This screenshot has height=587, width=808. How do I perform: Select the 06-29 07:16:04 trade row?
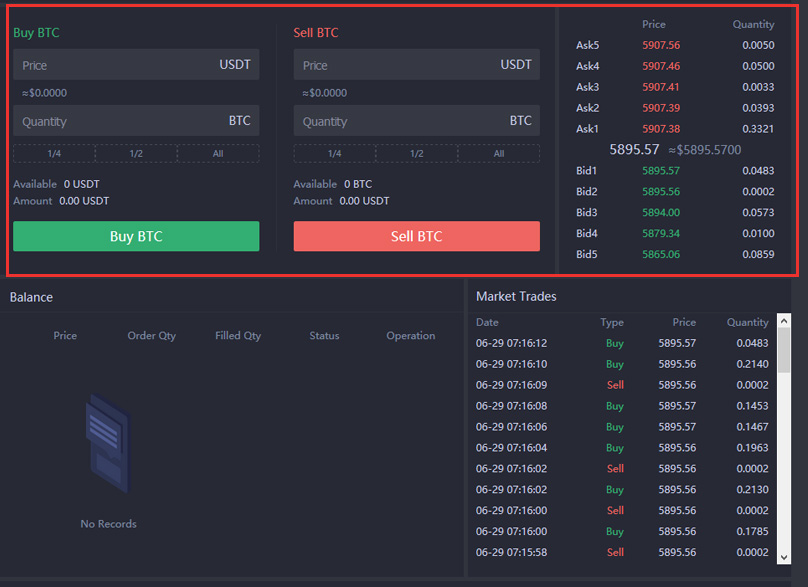[622, 448]
